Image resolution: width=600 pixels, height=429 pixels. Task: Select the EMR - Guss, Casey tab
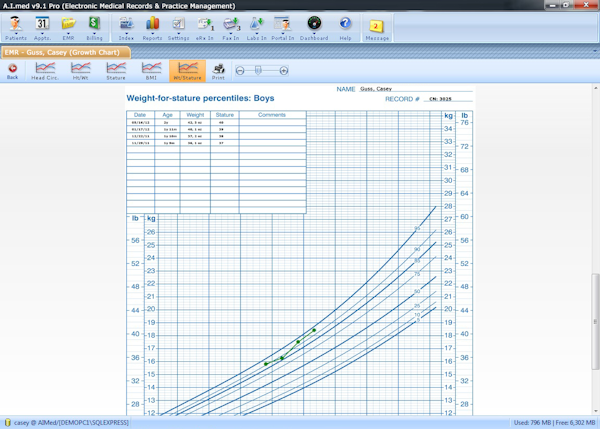66,52
